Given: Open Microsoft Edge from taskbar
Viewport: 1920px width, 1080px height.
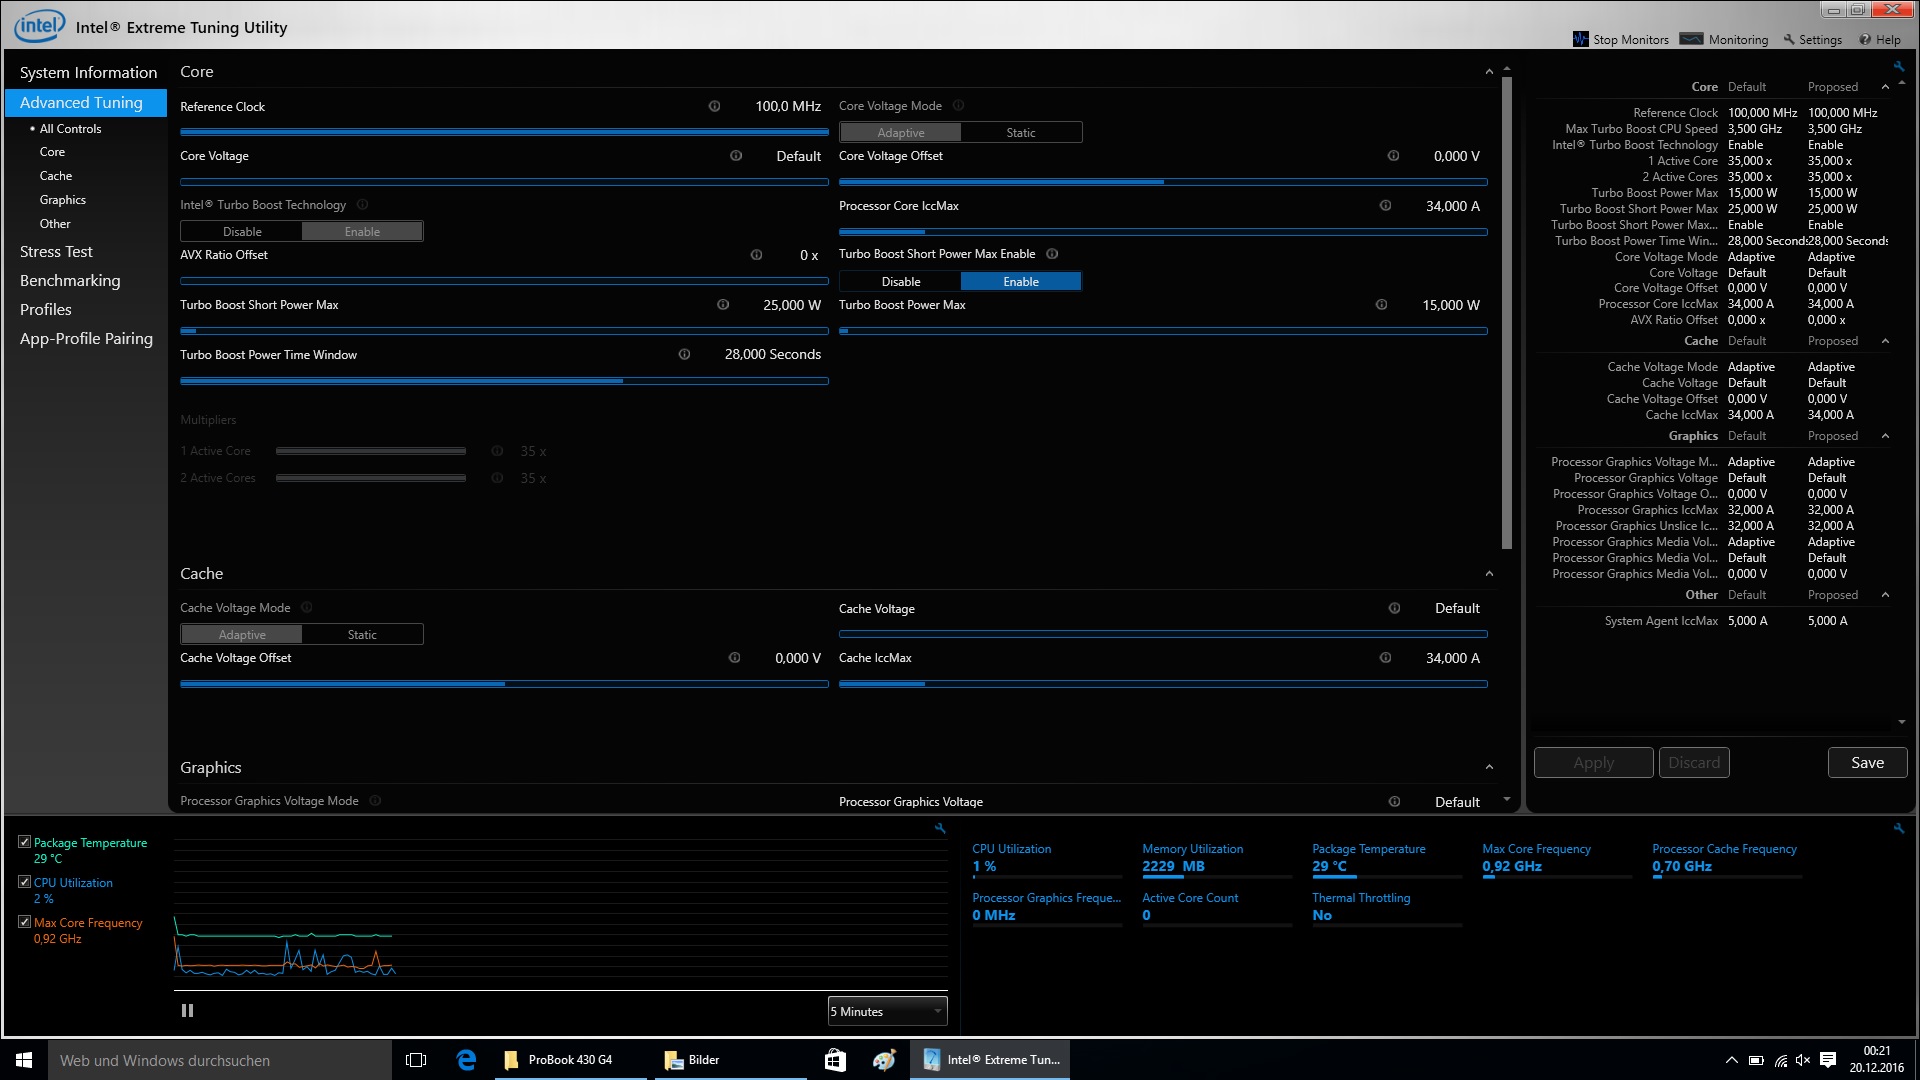Looking at the screenshot, I should pos(466,1060).
